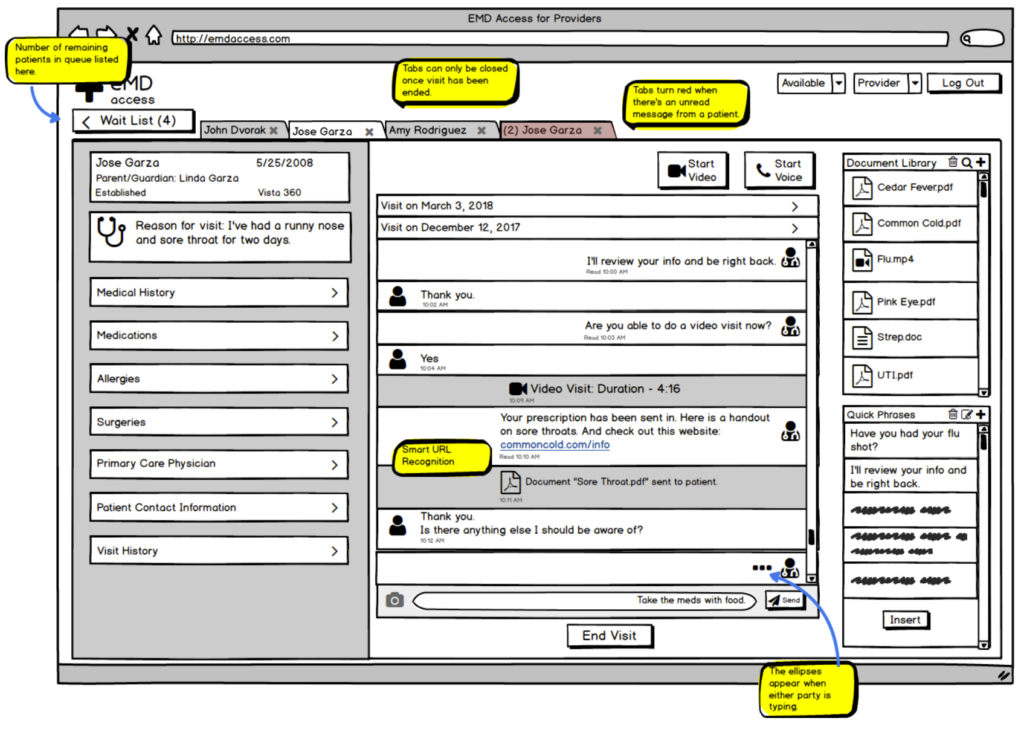Click the up arrow of the chat scrollbar
This screenshot has width=1024, height=747.
pyautogui.click(x=811, y=244)
